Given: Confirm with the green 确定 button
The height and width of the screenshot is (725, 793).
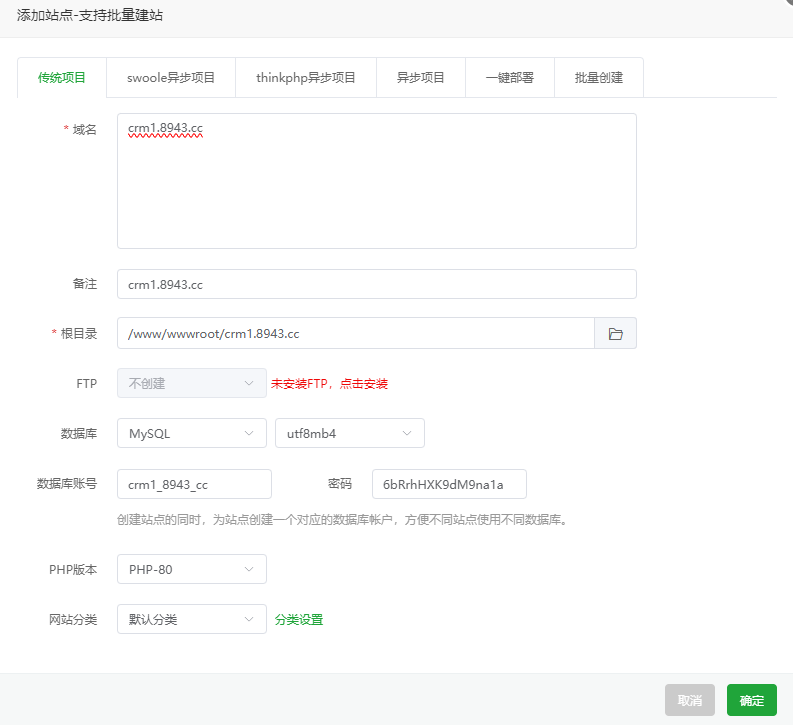Looking at the screenshot, I should pyautogui.click(x=752, y=700).
